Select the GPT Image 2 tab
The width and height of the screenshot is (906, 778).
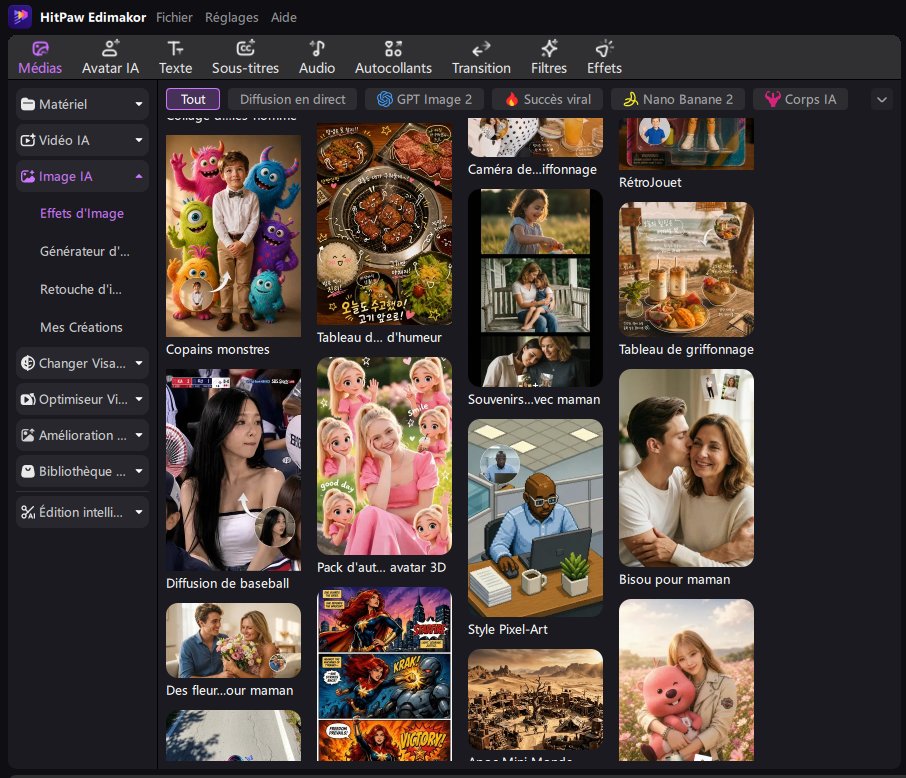tap(424, 99)
